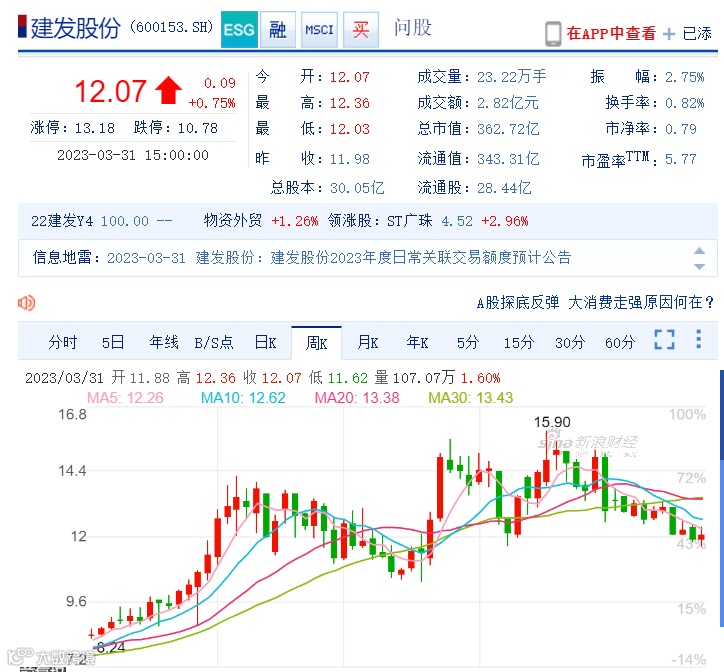Click the stock name 建发股份
Image resolution: width=724 pixels, height=672 pixels.
(x=76, y=28)
